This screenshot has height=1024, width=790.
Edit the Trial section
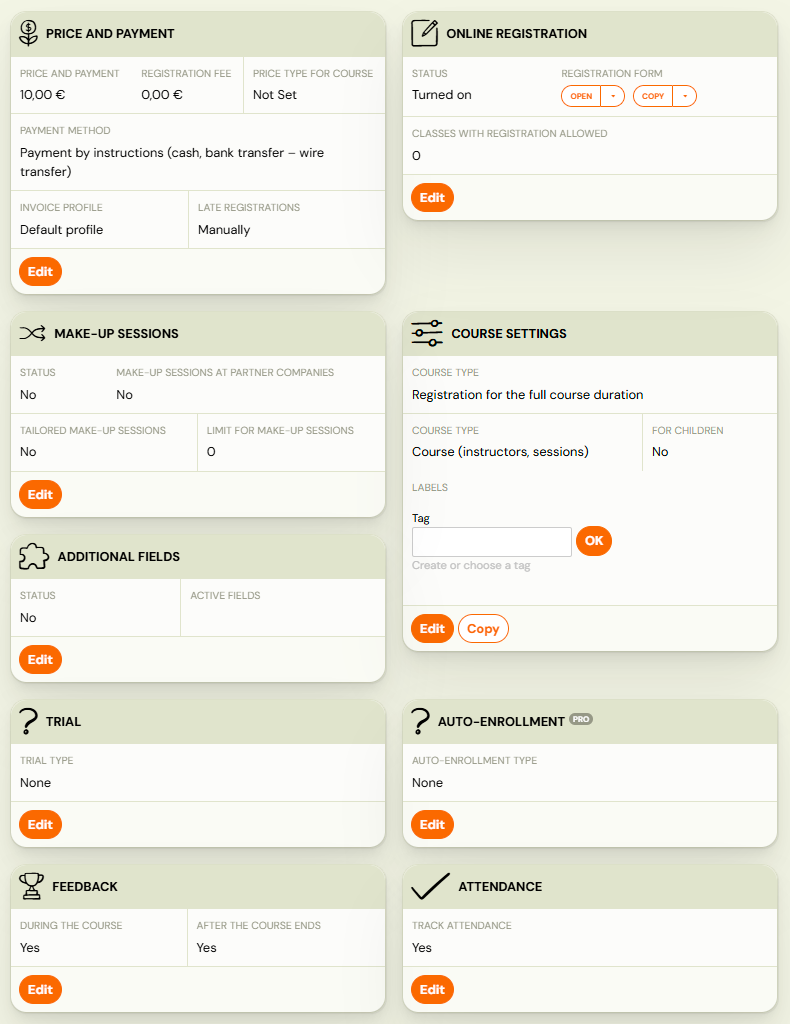coord(40,825)
